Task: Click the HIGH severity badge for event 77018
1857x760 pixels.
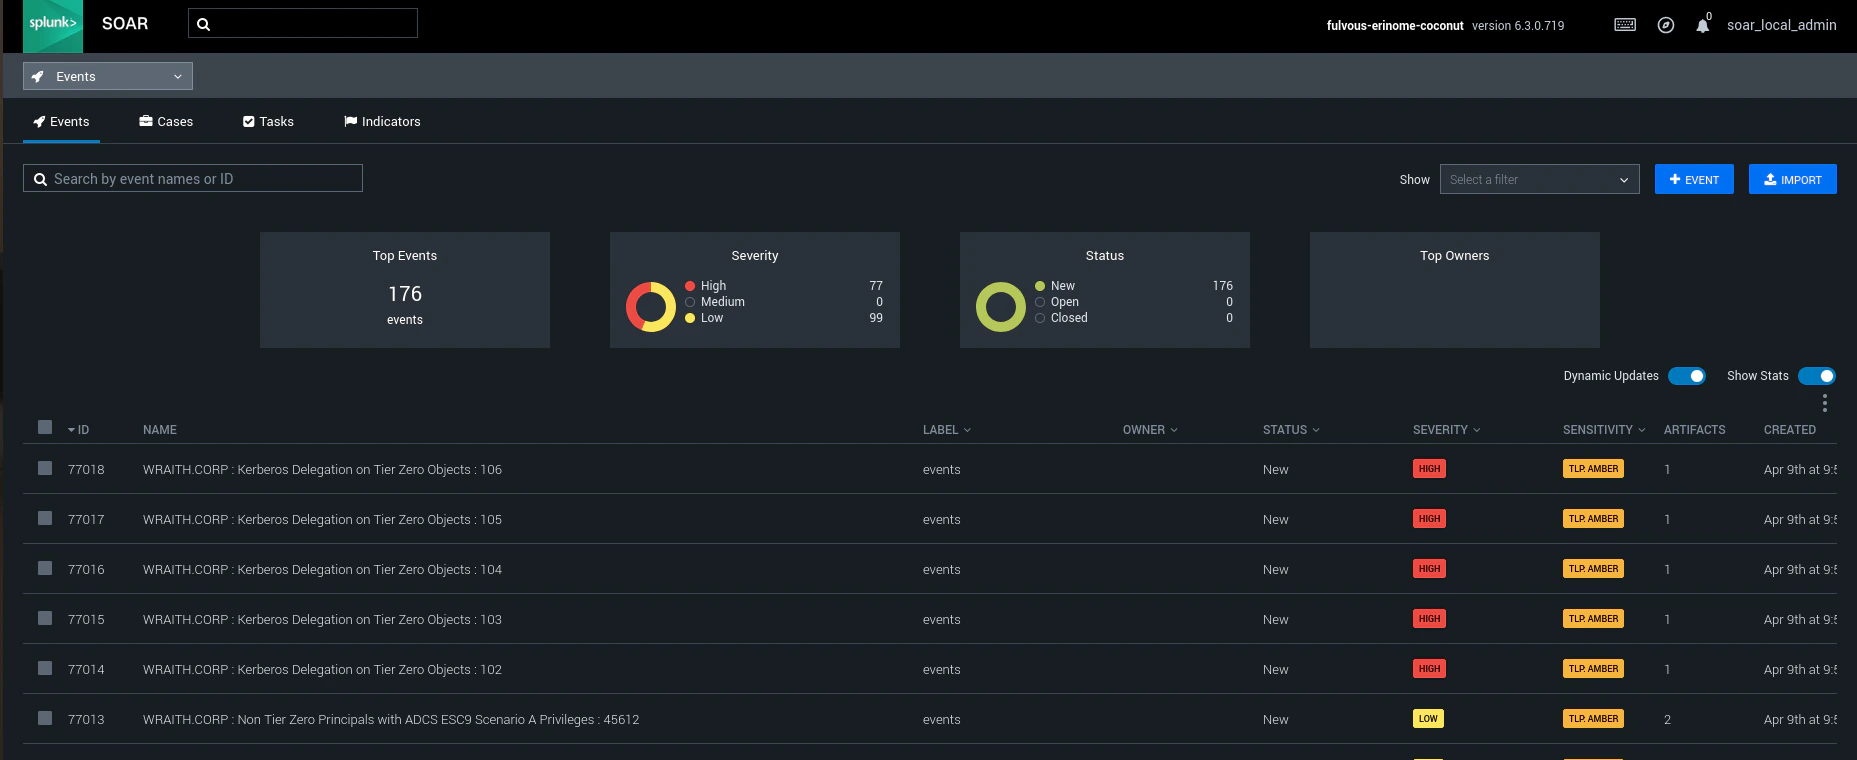Action: pyautogui.click(x=1429, y=469)
